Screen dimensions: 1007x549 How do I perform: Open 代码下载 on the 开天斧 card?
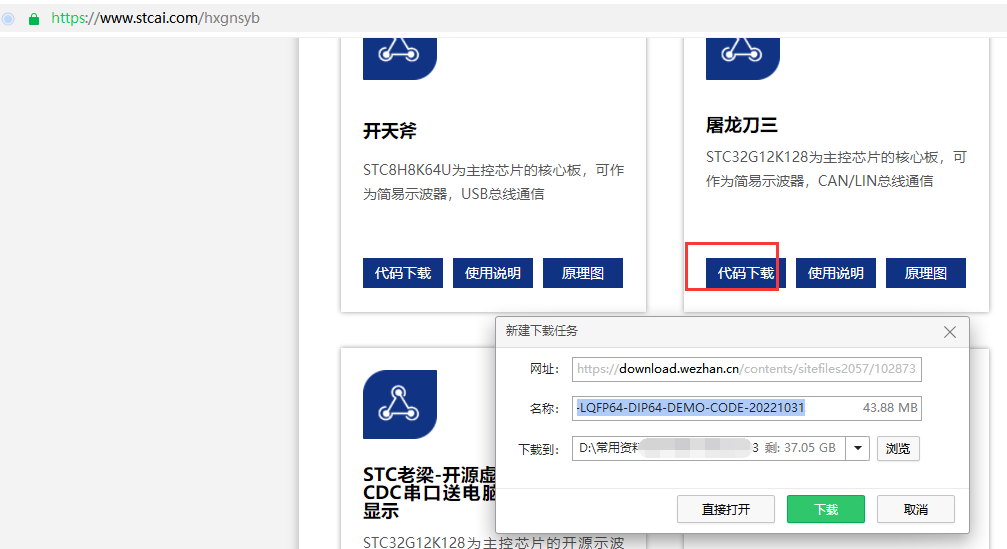403,273
